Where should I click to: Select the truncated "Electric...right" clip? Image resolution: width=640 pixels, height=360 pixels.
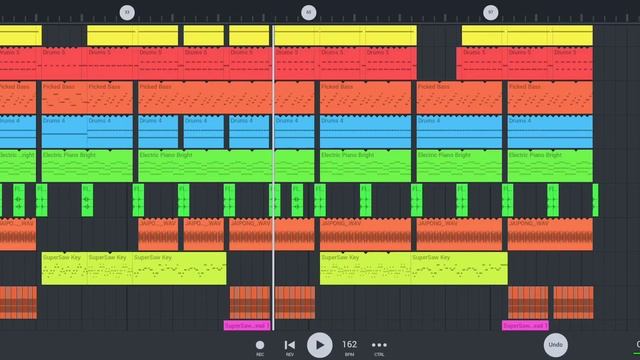tap(18, 166)
